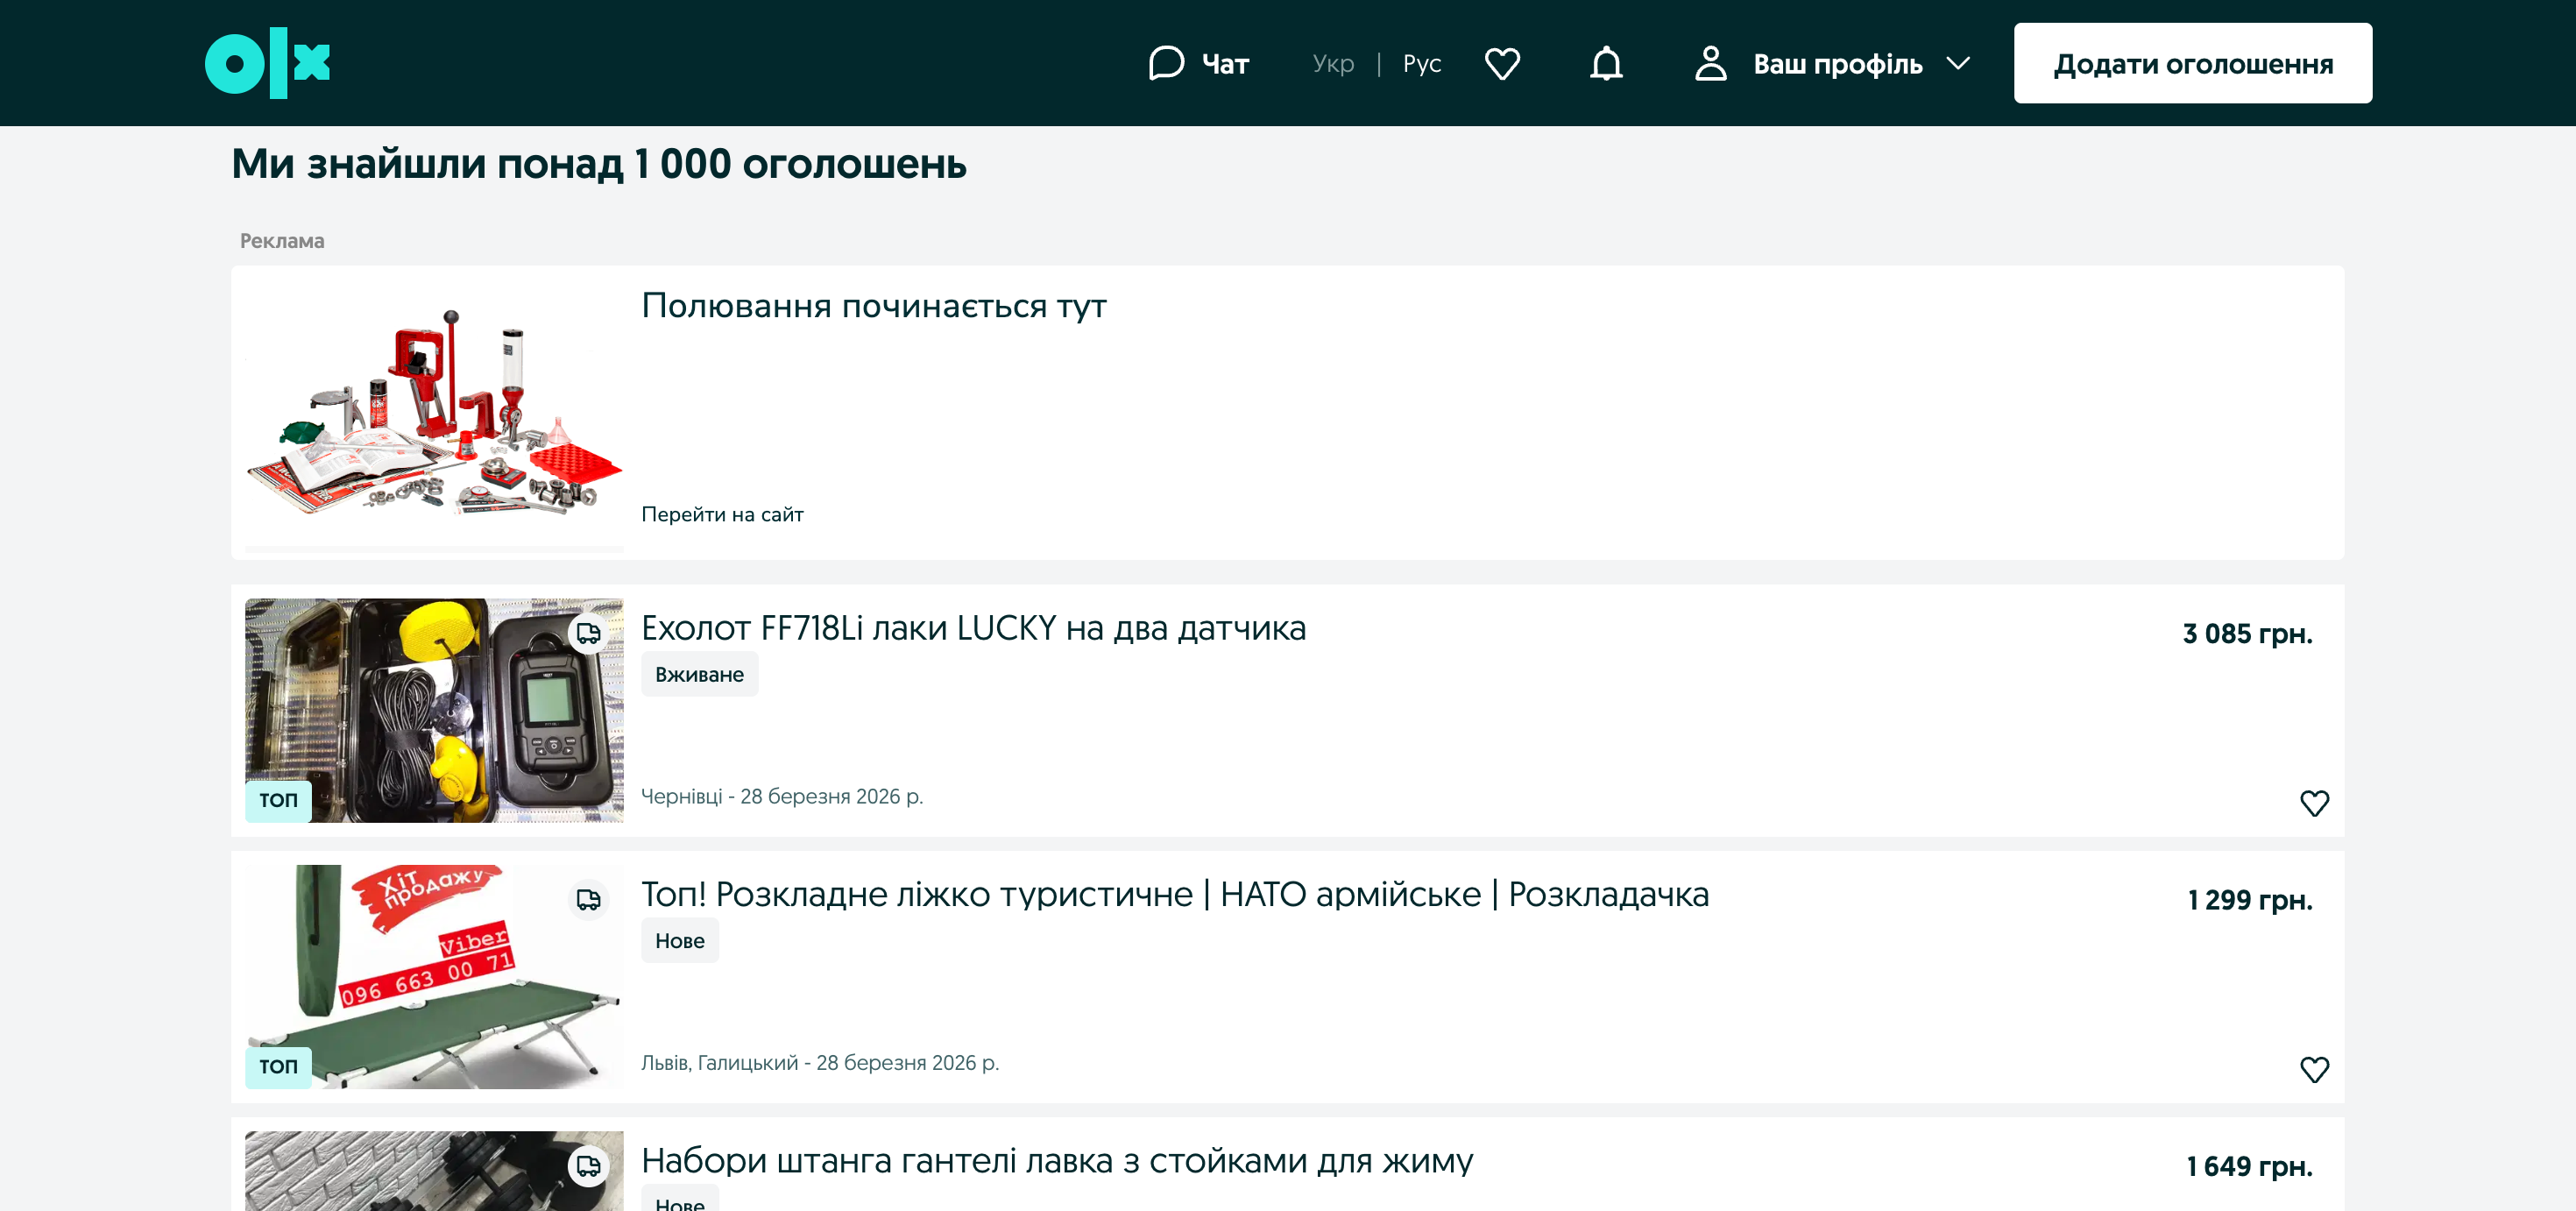Image resolution: width=2576 pixels, height=1211 pixels.
Task: Favorite the Ехолот FF718Li listing
Action: click(2314, 803)
